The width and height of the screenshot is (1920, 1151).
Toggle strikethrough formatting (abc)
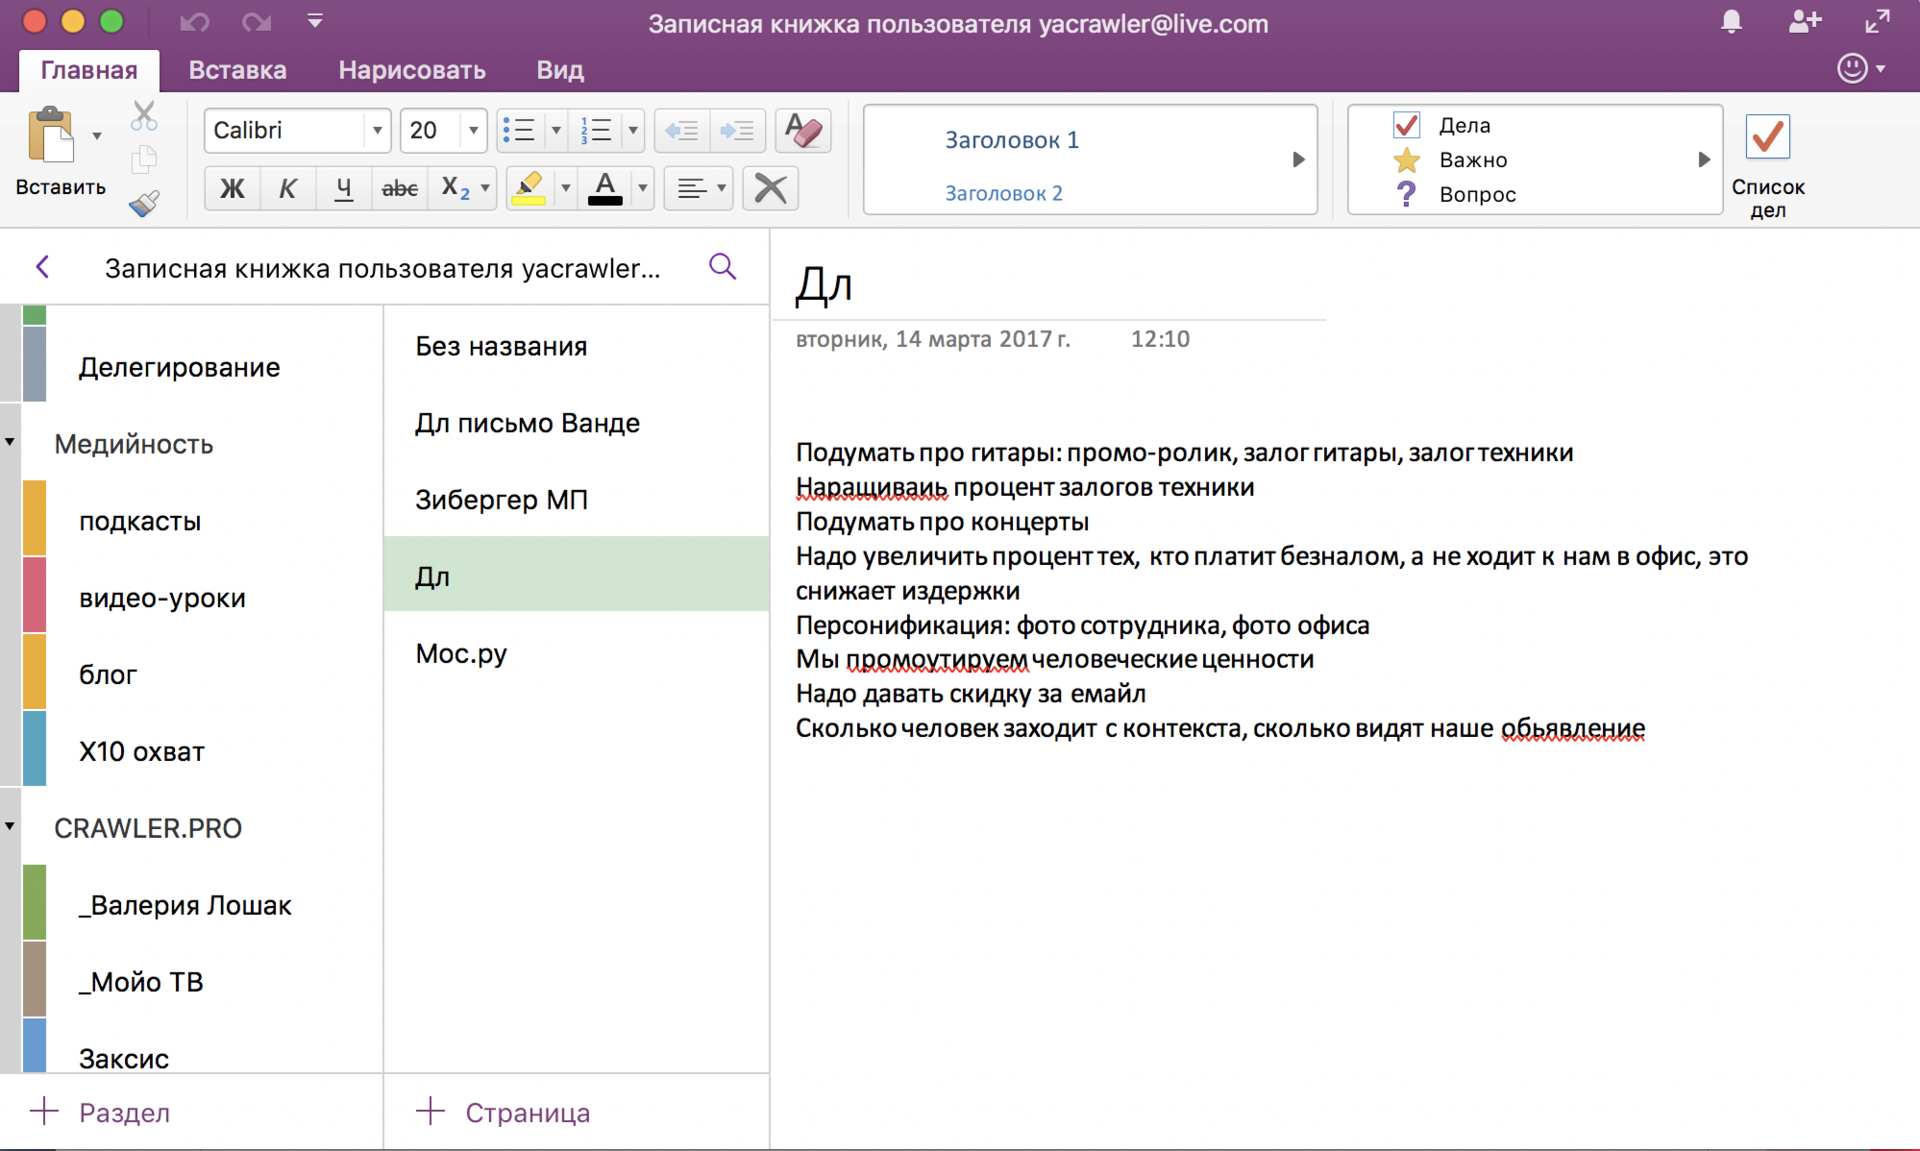coord(399,188)
